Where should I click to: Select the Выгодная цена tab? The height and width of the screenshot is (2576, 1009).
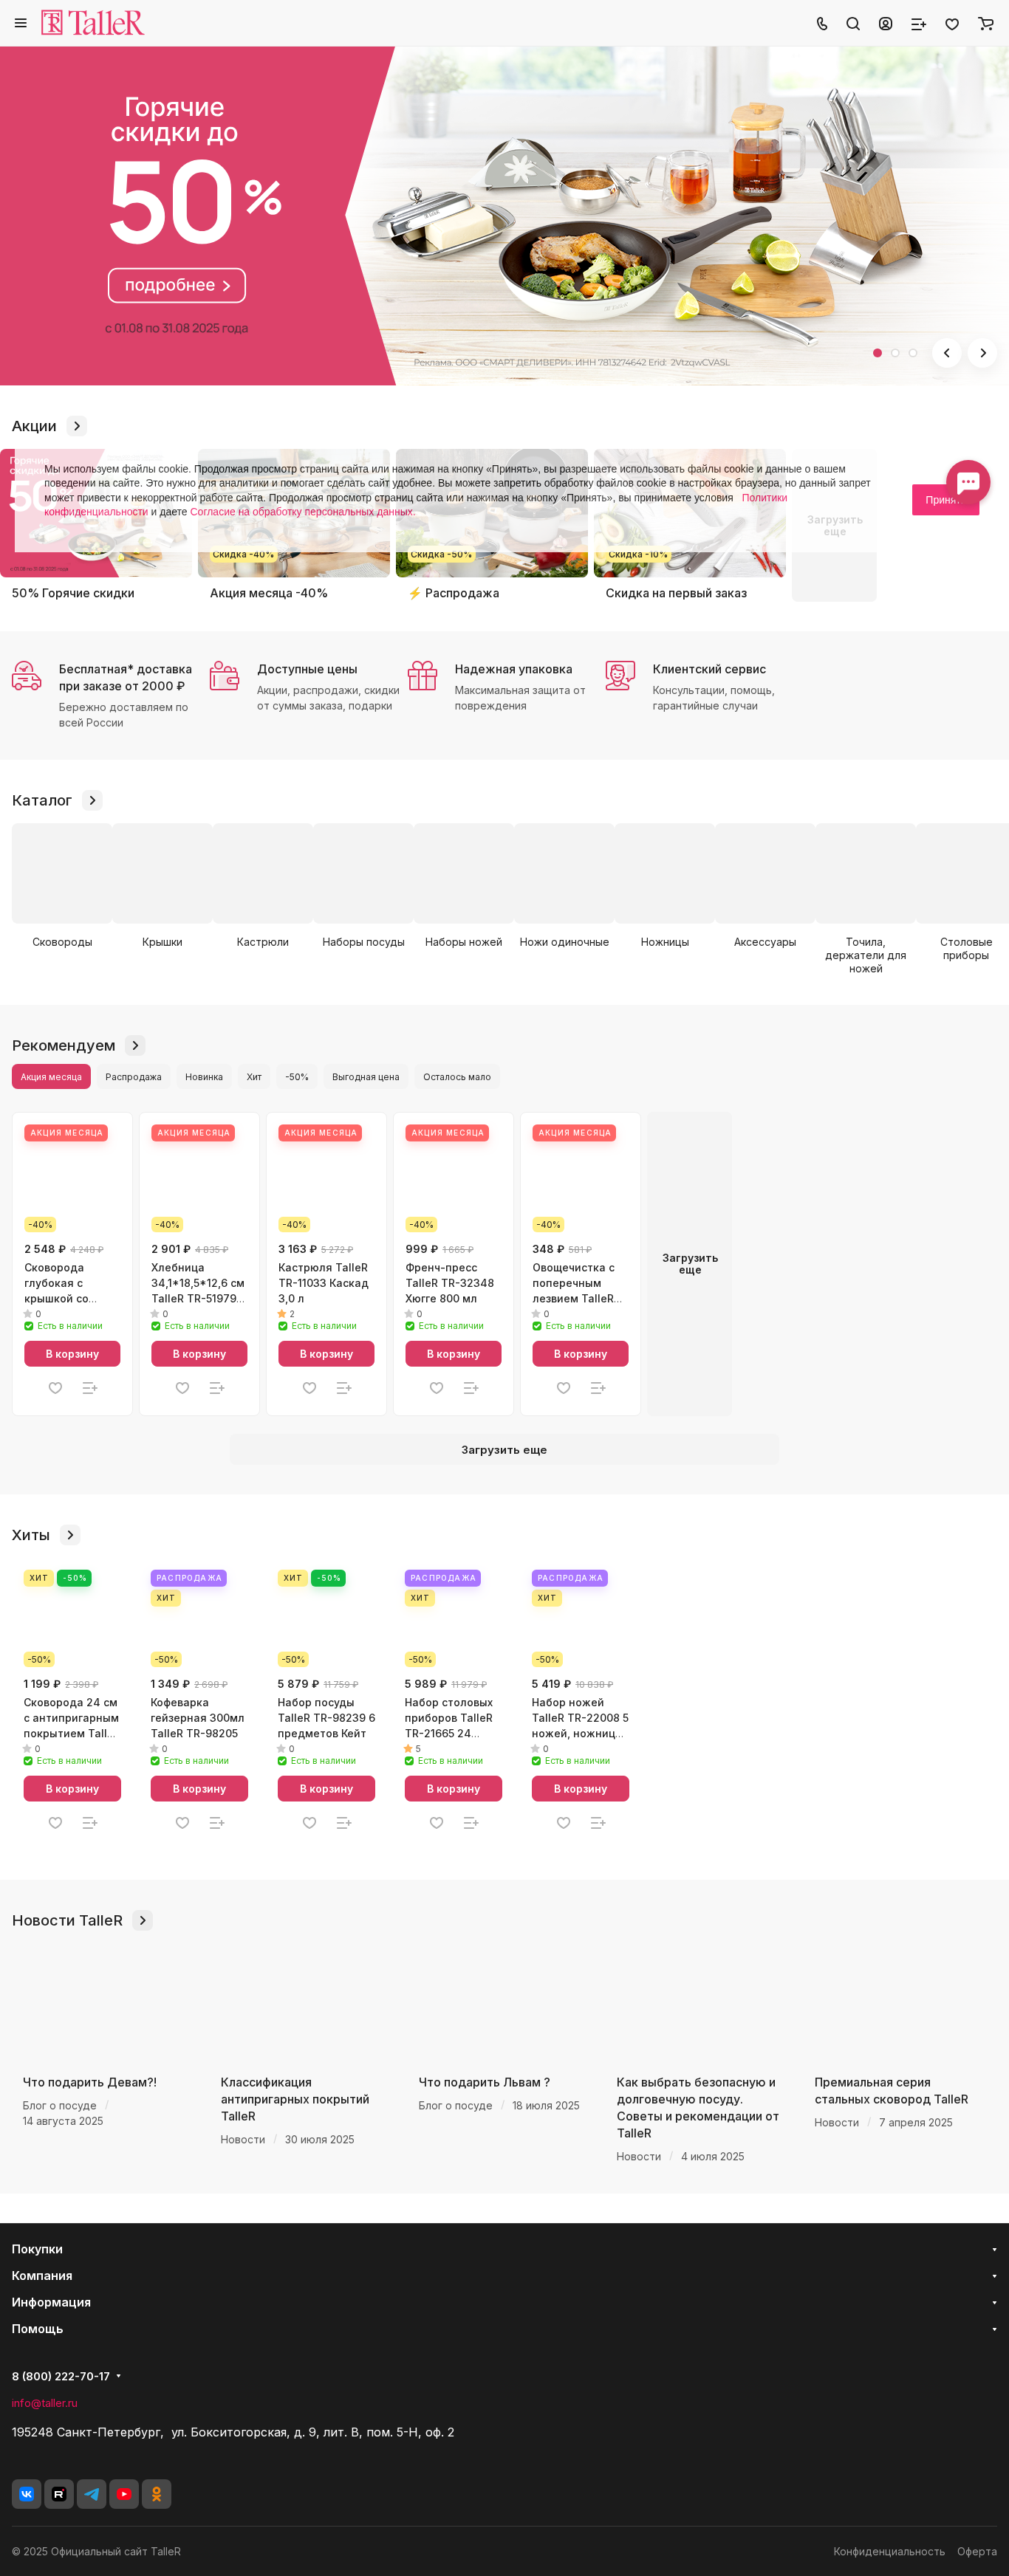pyautogui.click(x=366, y=1077)
